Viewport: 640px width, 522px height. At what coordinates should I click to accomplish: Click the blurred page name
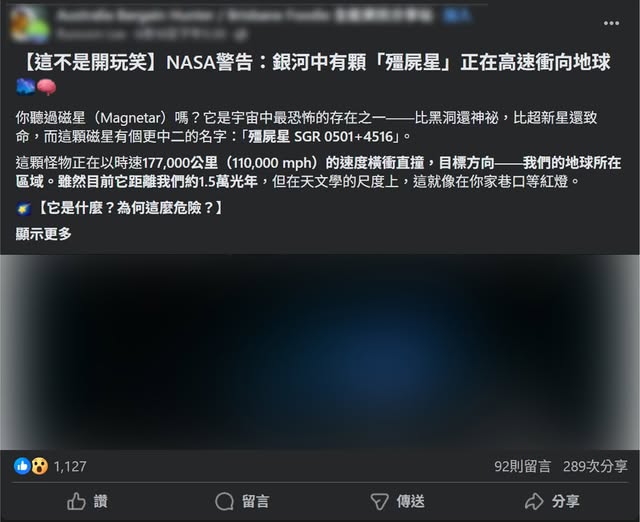pyautogui.click(x=244, y=16)
